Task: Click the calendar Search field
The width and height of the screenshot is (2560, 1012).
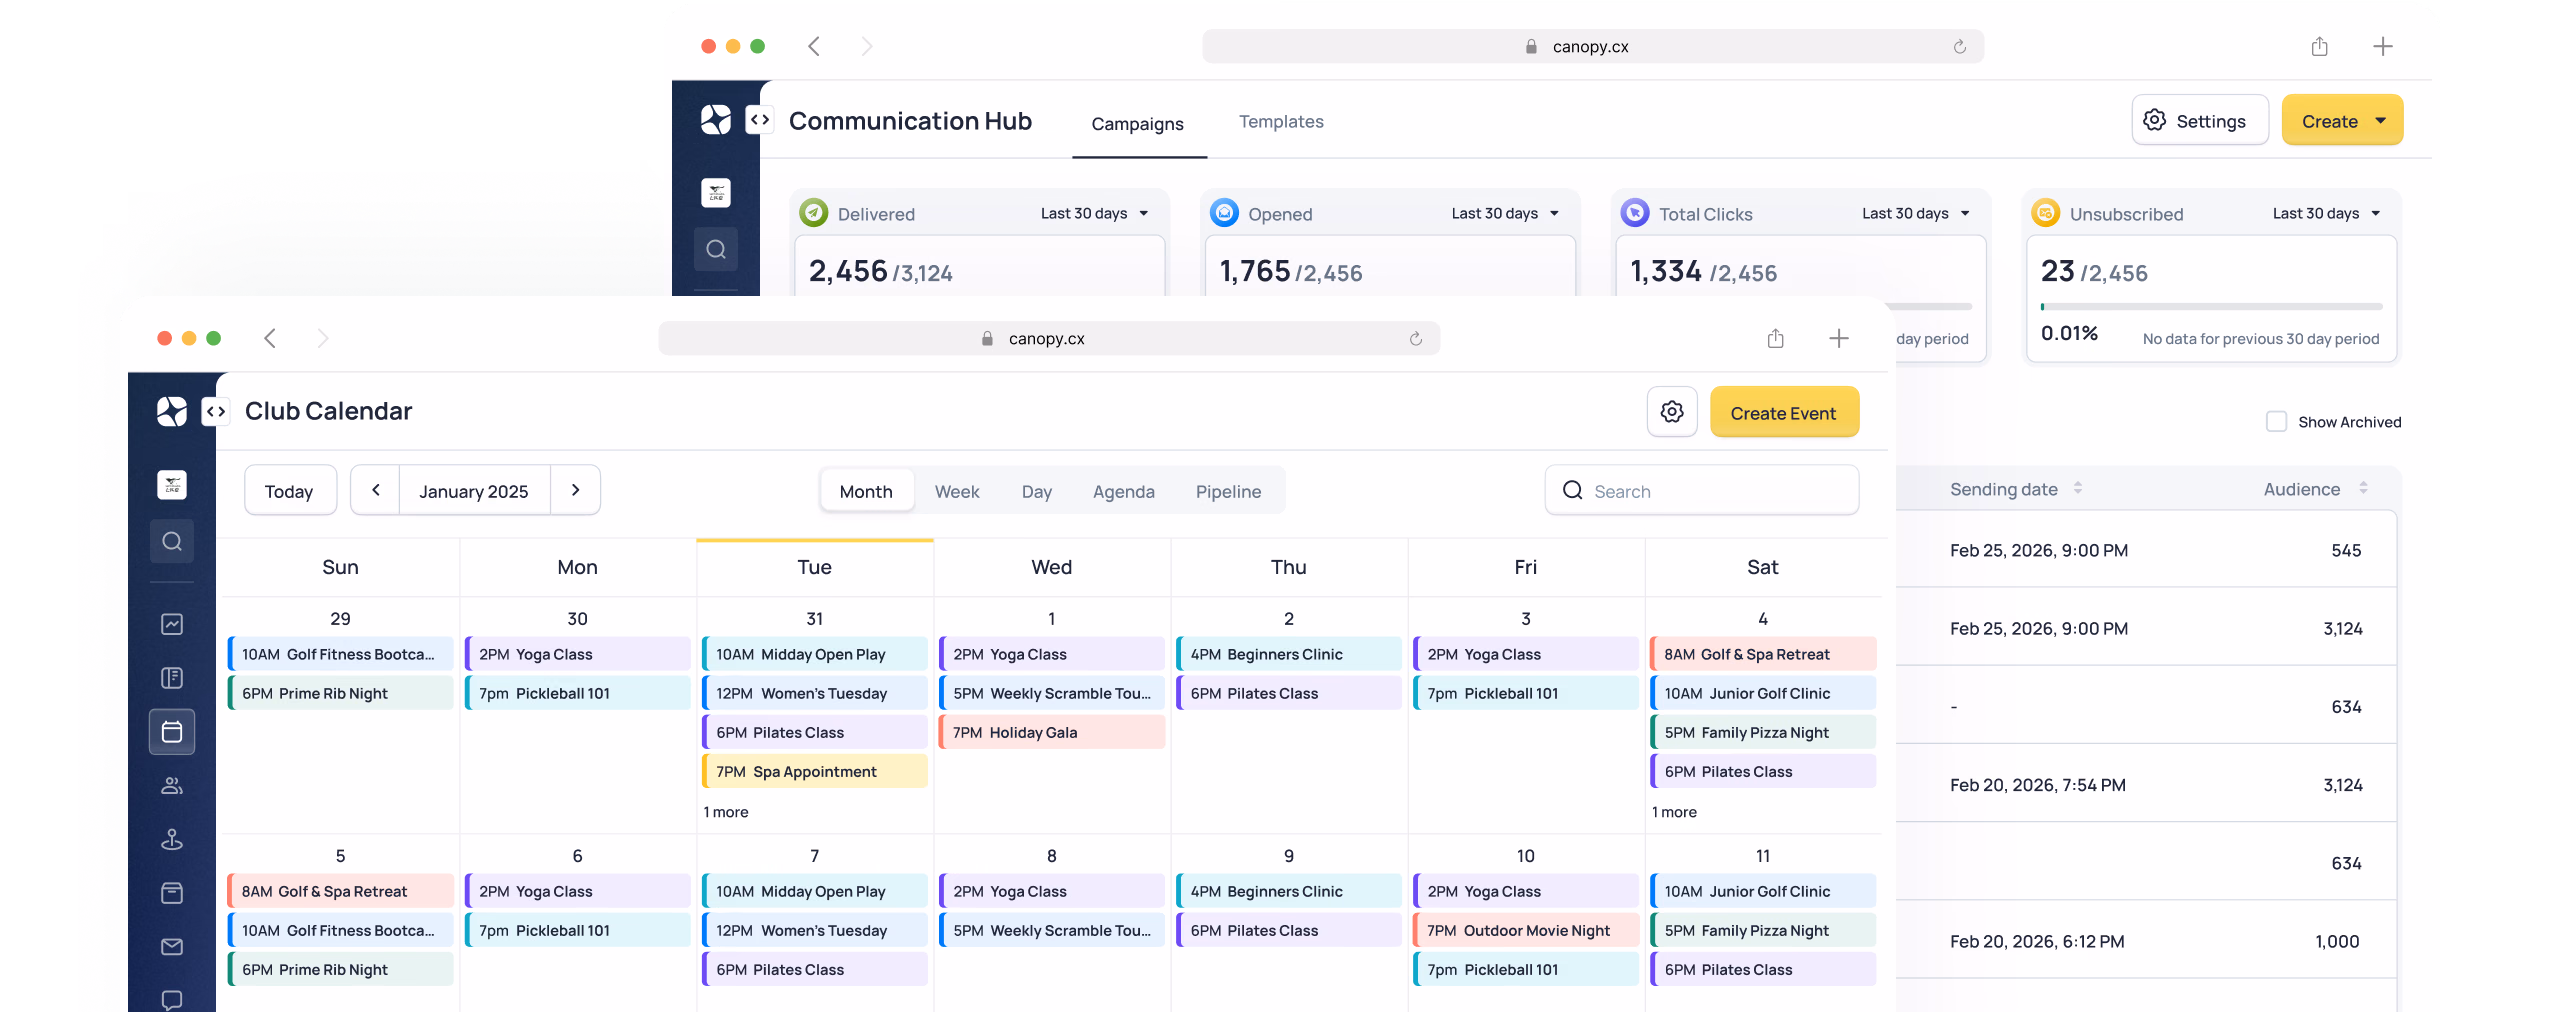Action: coord(1702,490)
